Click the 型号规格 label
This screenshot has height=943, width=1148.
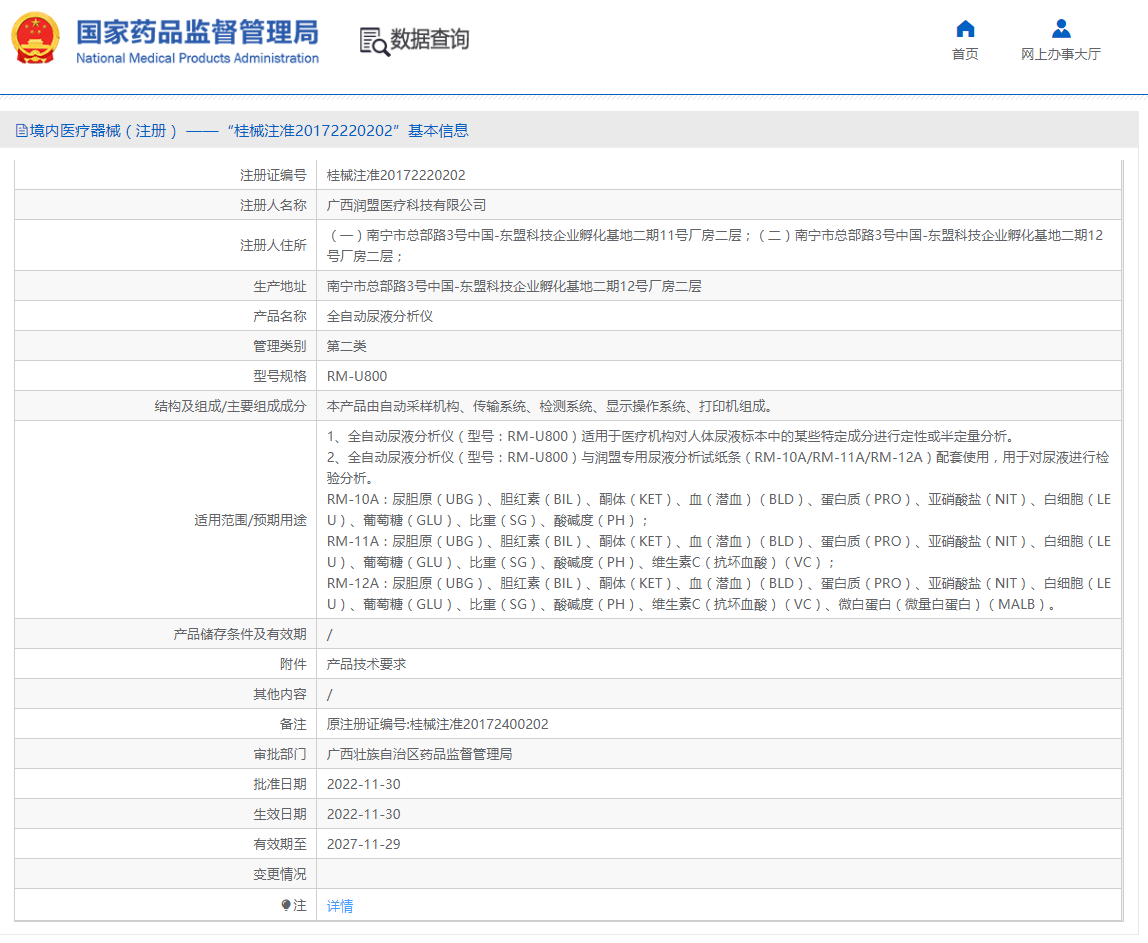280,376
